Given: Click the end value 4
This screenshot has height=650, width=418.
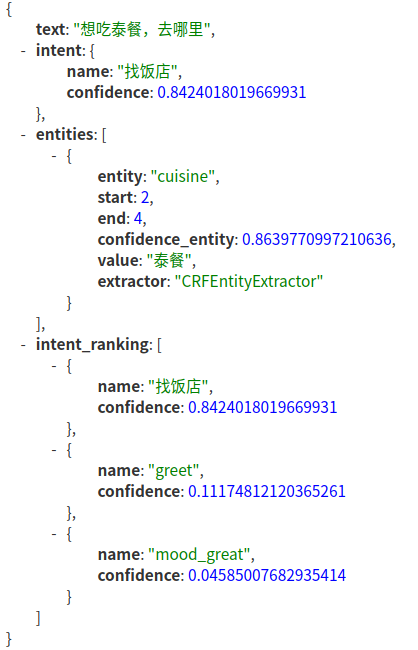Looking at the screenshot, I should tap(138, 218).
